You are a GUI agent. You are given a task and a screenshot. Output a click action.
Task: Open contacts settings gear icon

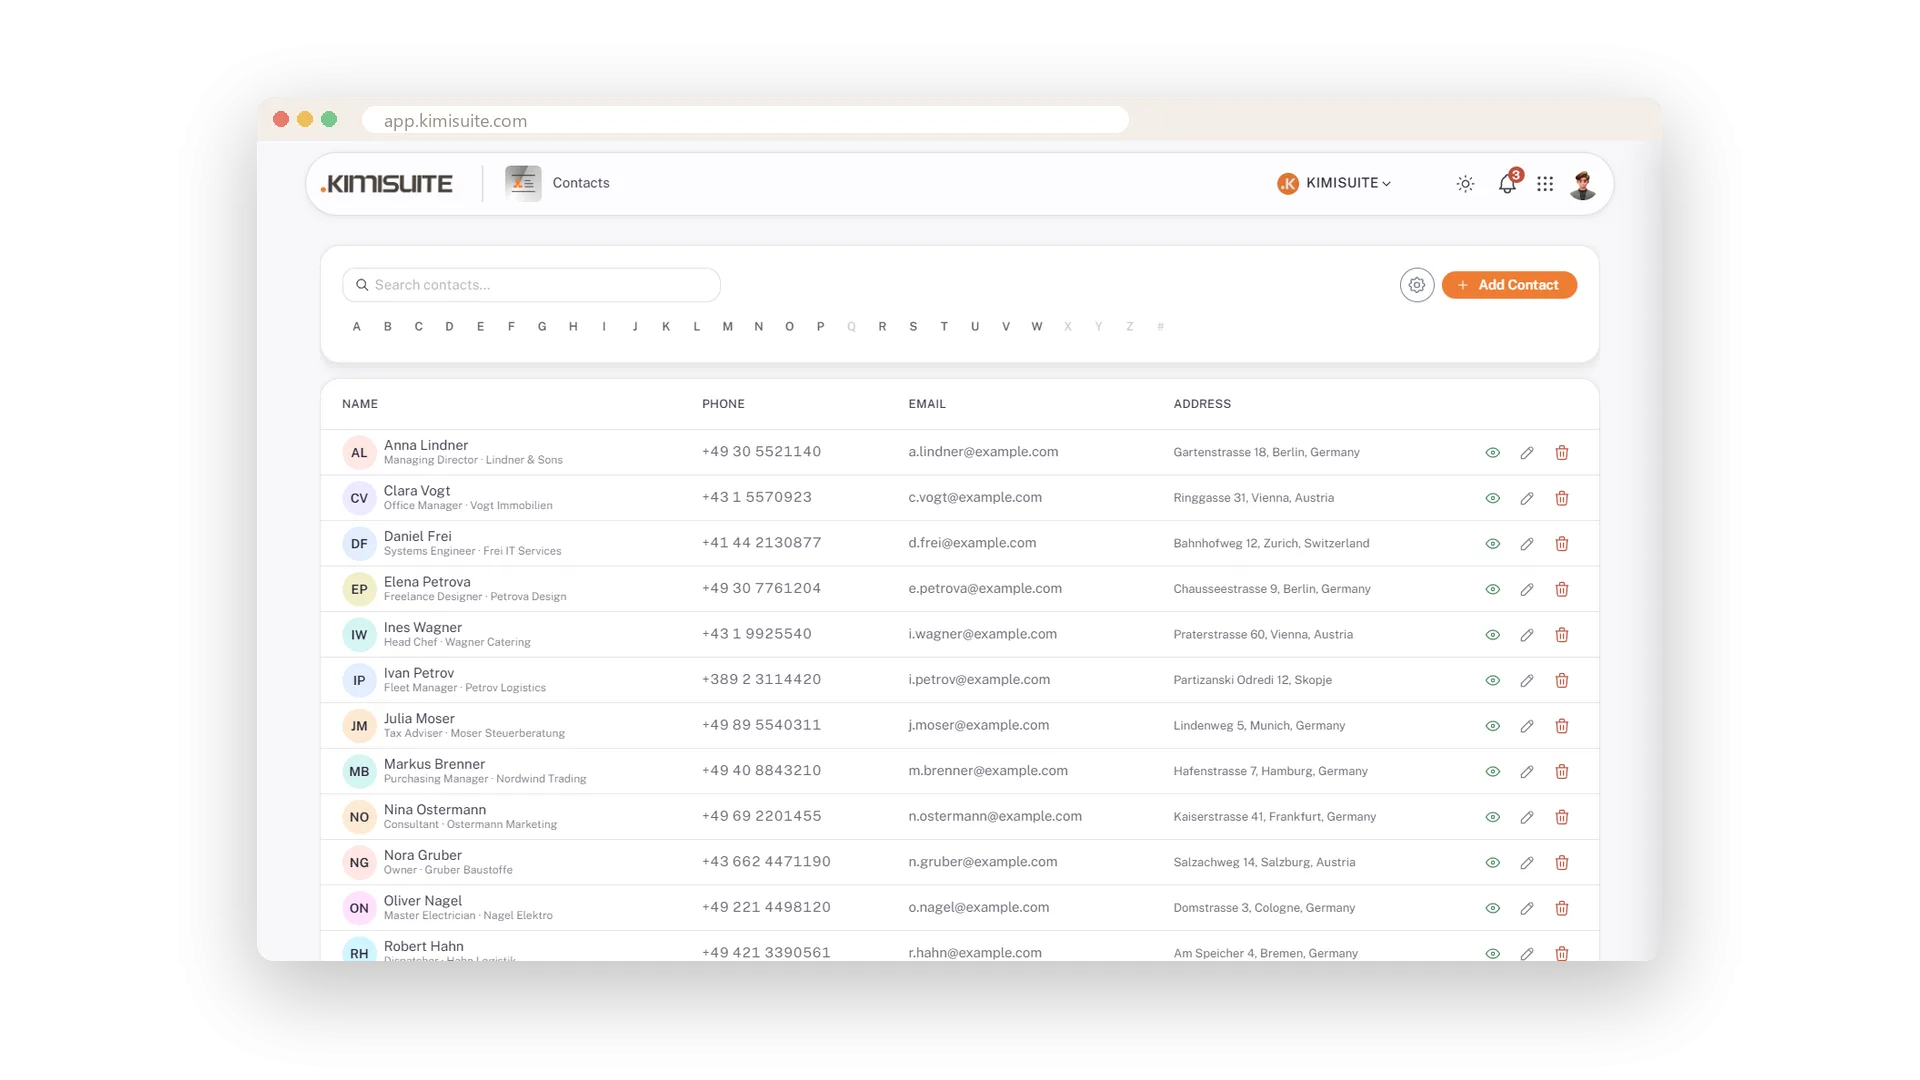(1417, 285)
